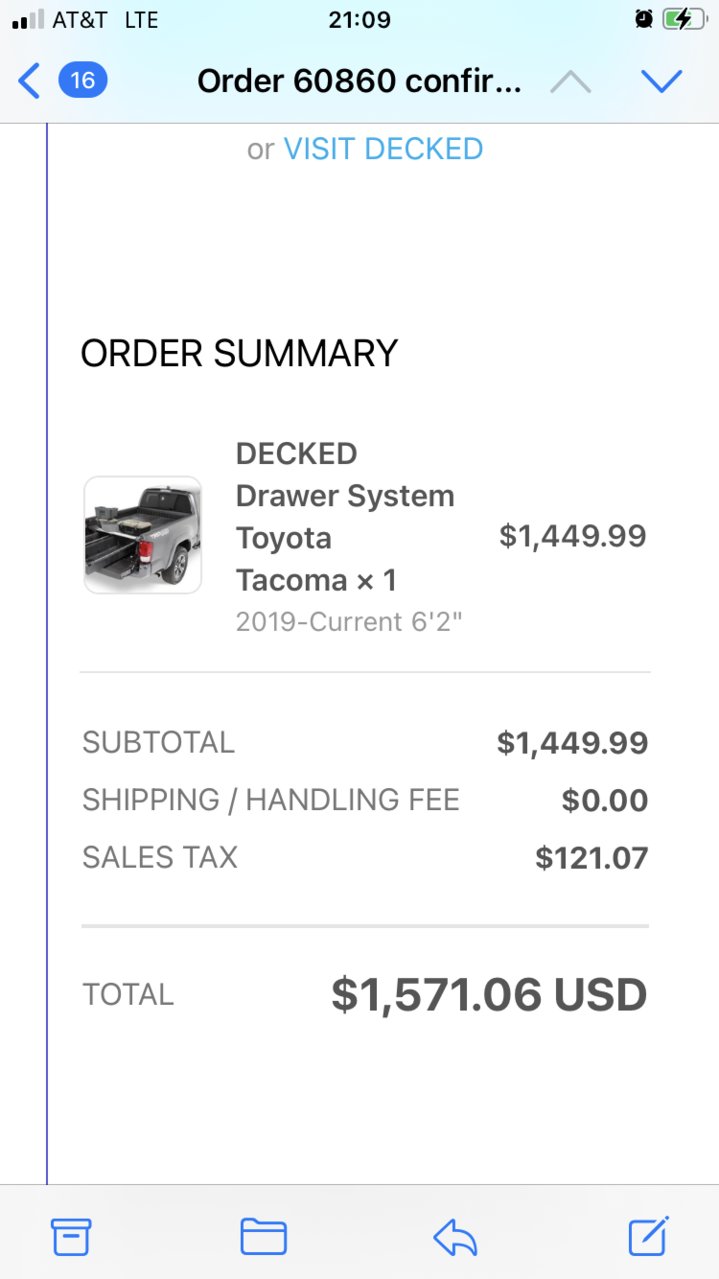This screenshot has width=719, height=1279.
Task: Compose a new email with pencil icon
Action: pos(648,1236)
